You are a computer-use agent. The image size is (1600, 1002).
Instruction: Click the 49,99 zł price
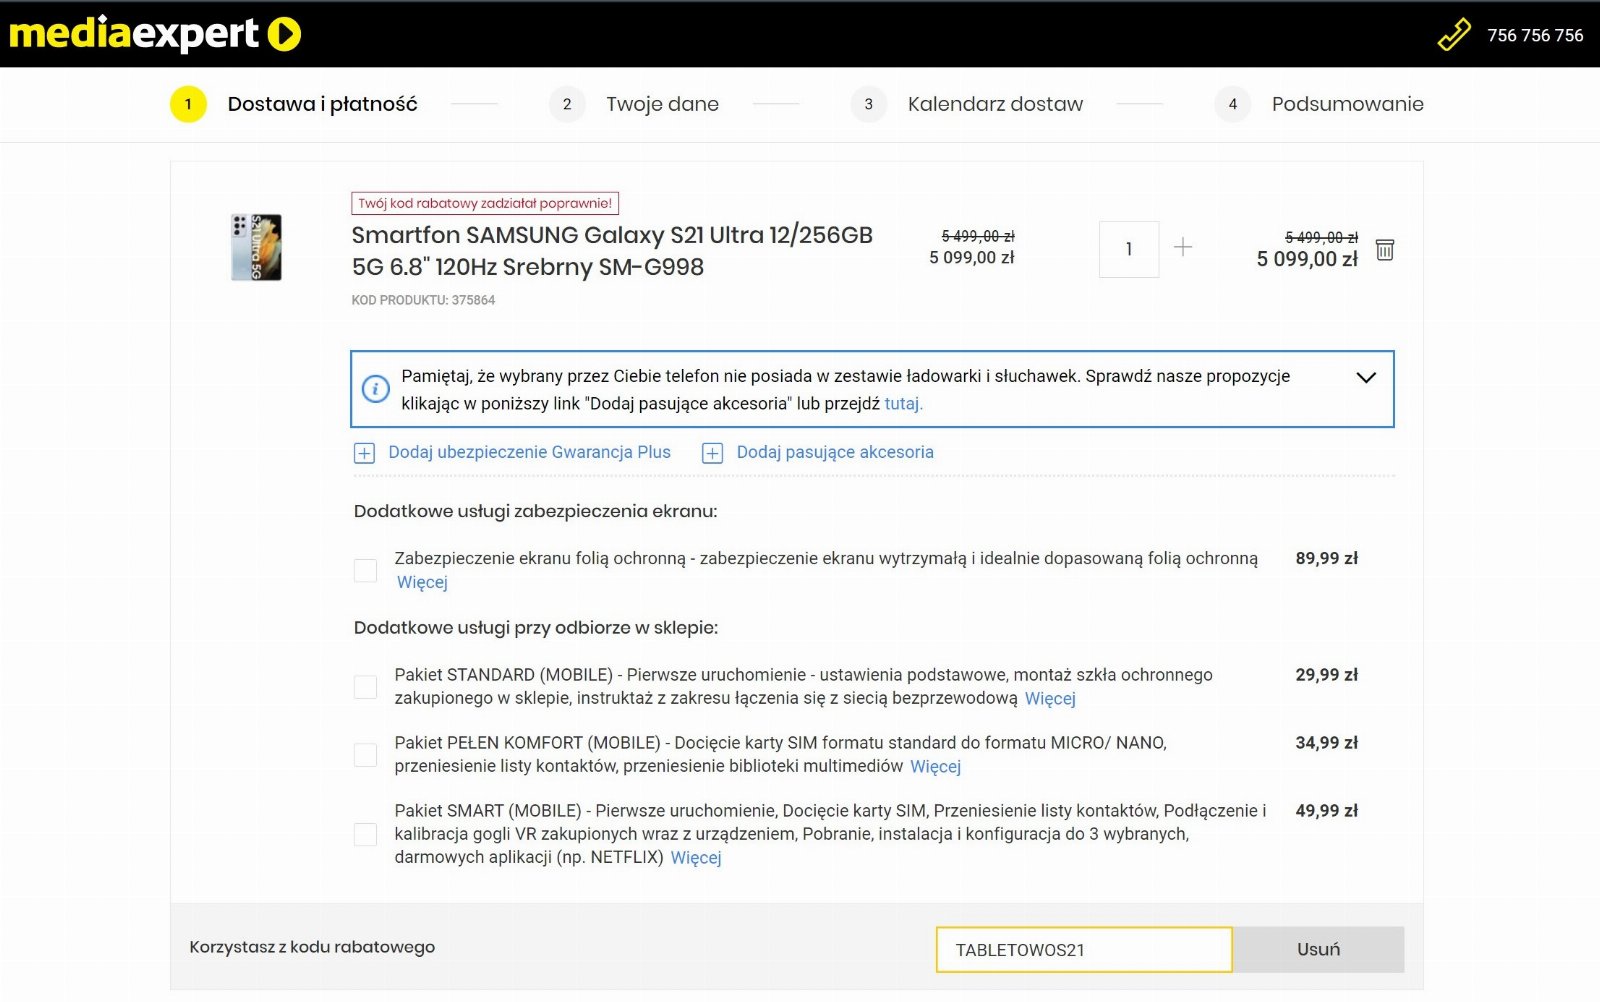point(1326,811)
